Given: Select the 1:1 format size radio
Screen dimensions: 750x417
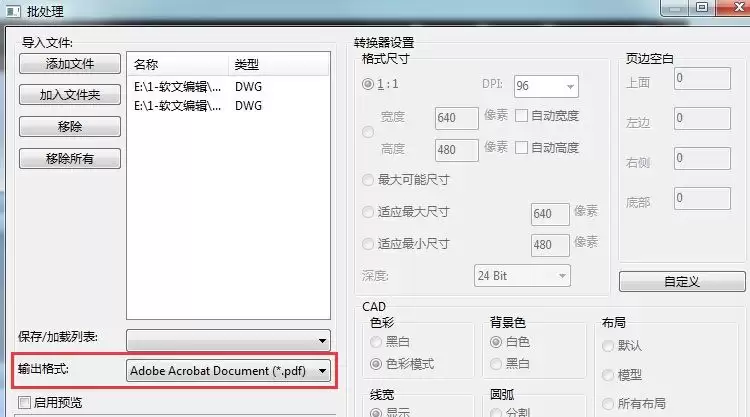Looking at the screenshot, I should [x=368, y=84].
